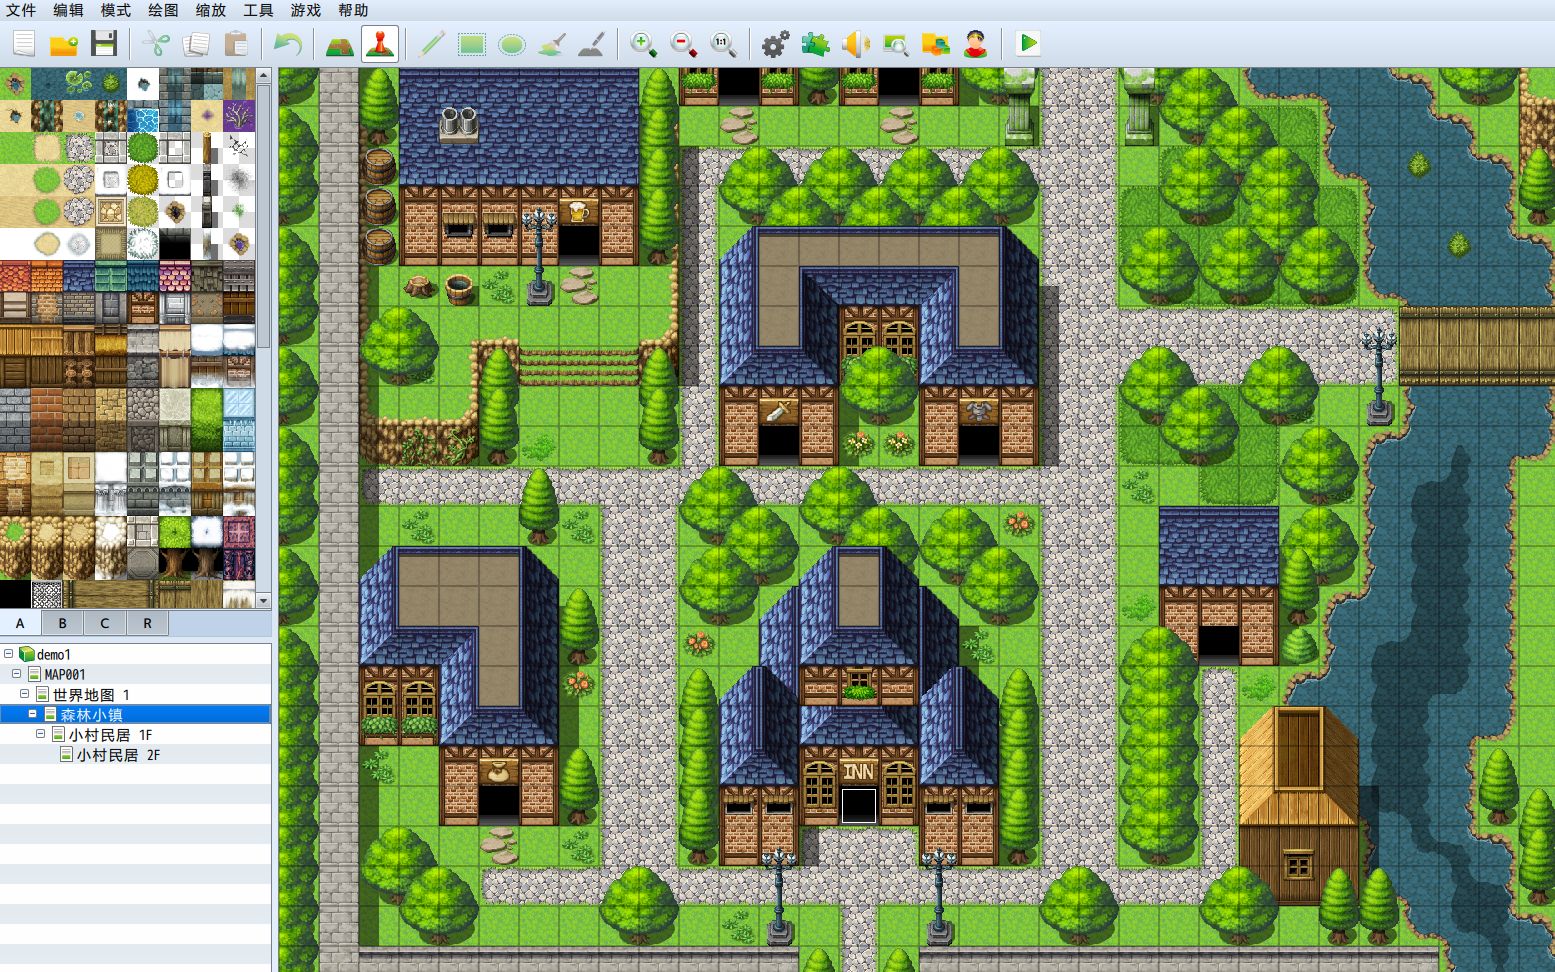This screenshot has width=1555, height=972.
Task: Select the Rectangle drawing tool
Action: pos(472,44)
